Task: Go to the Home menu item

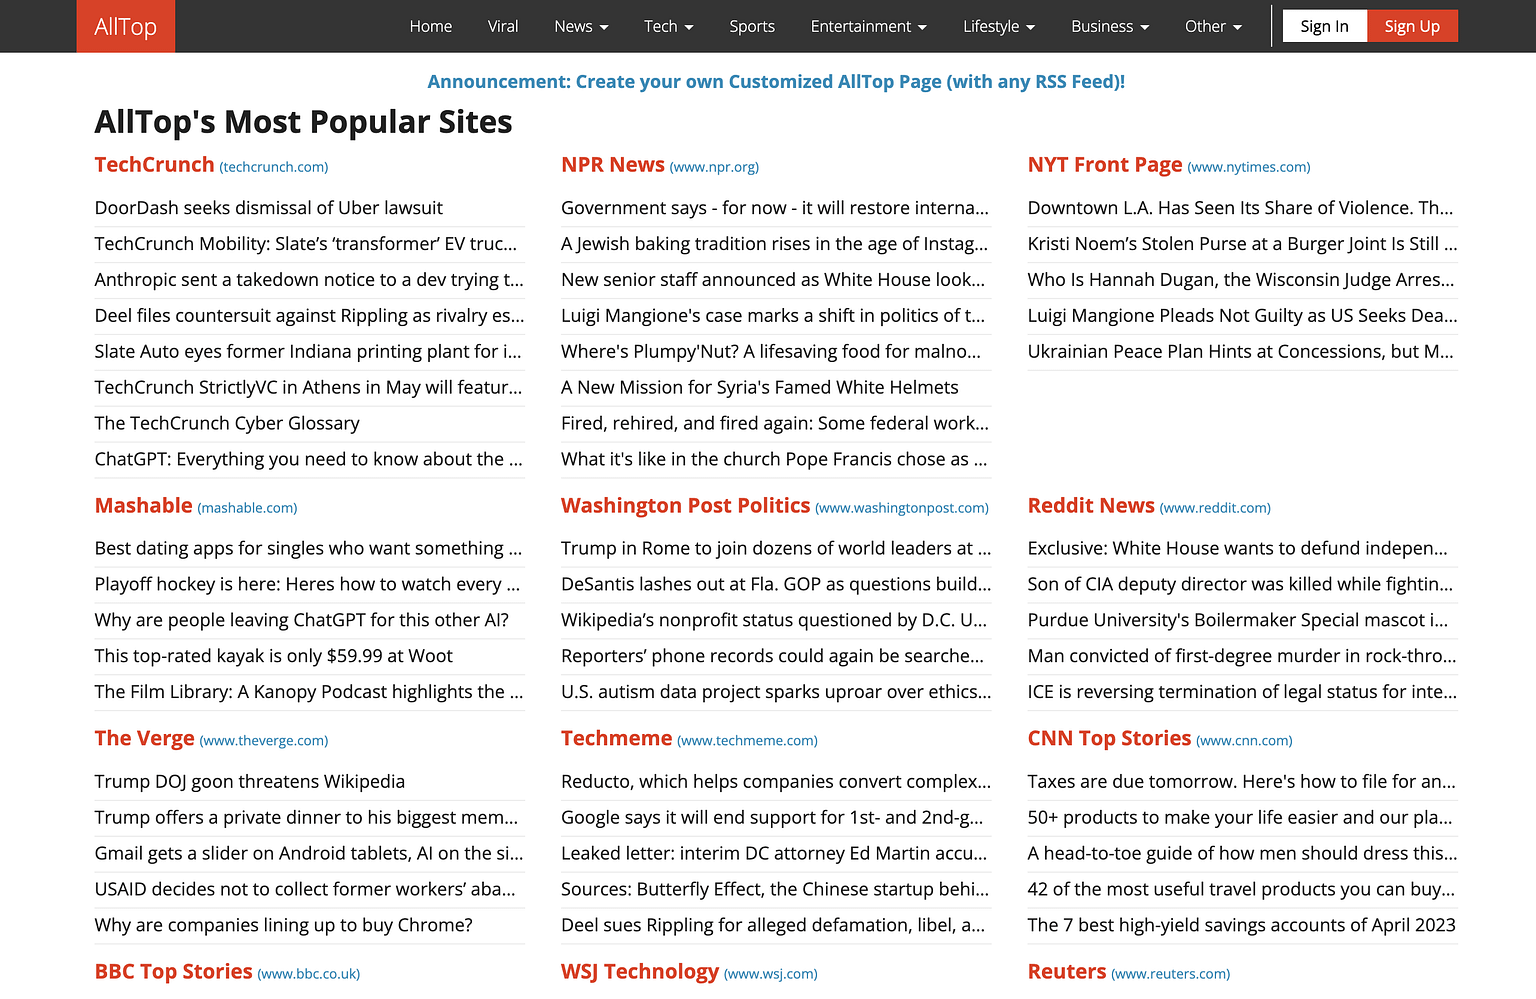Action: (430, 26)
